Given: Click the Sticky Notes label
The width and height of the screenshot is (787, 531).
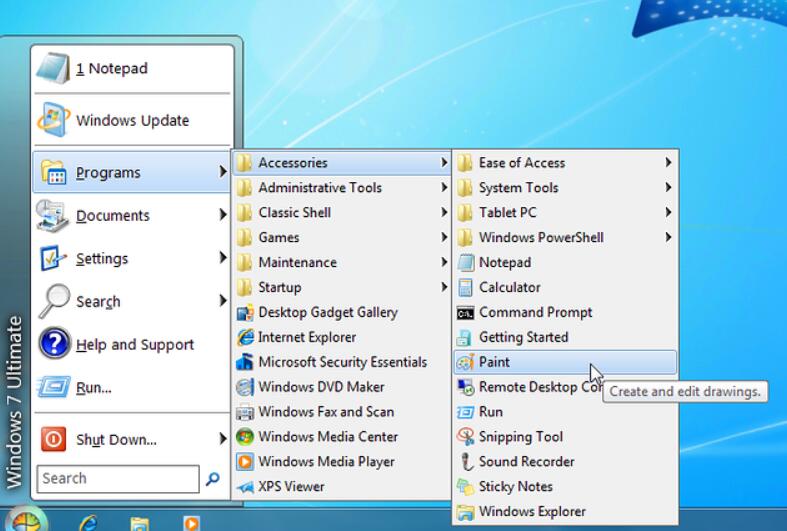Looking at the screenshot, I should [516, 486].
